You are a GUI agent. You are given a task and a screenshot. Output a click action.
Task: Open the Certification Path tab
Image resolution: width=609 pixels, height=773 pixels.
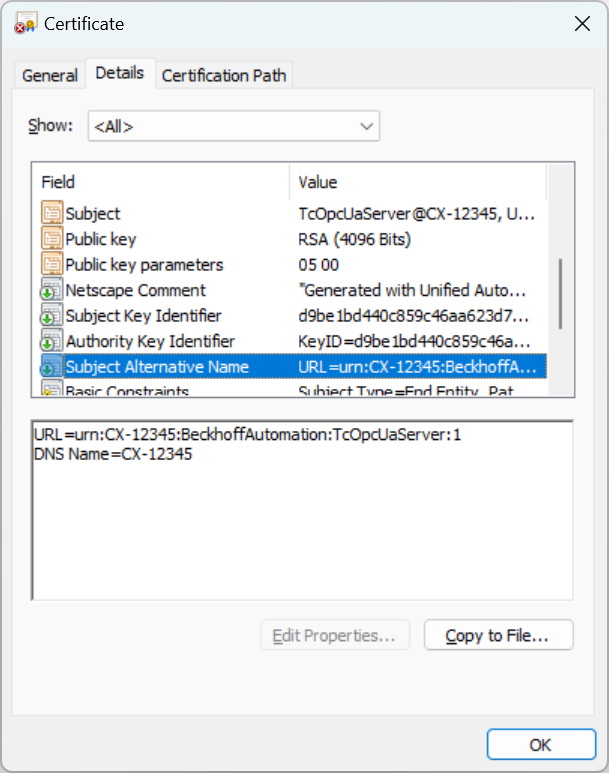click(x=224, y=75)
